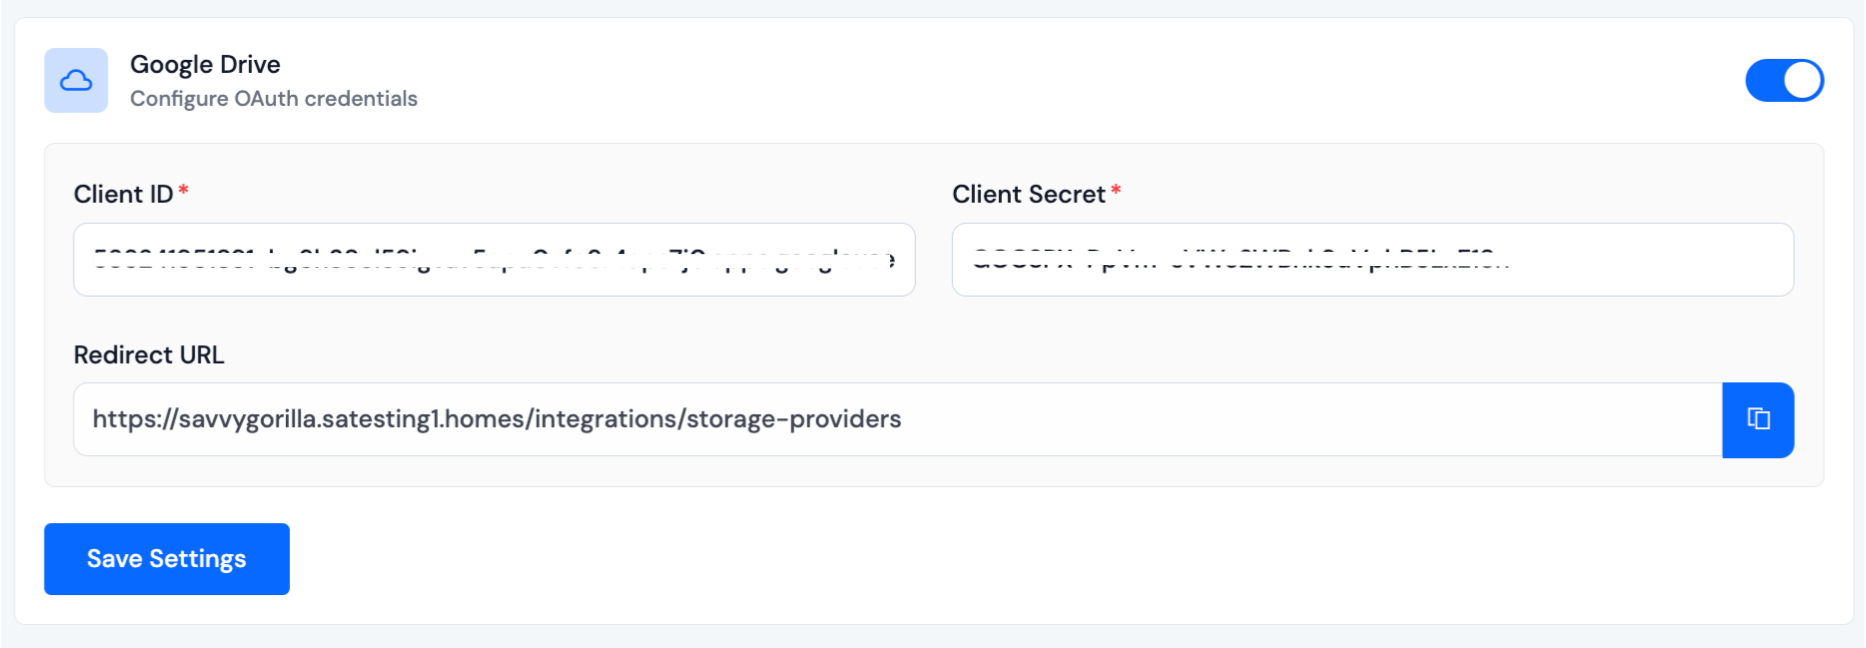Disable the Google Drive integration switch

point(1784,80)
